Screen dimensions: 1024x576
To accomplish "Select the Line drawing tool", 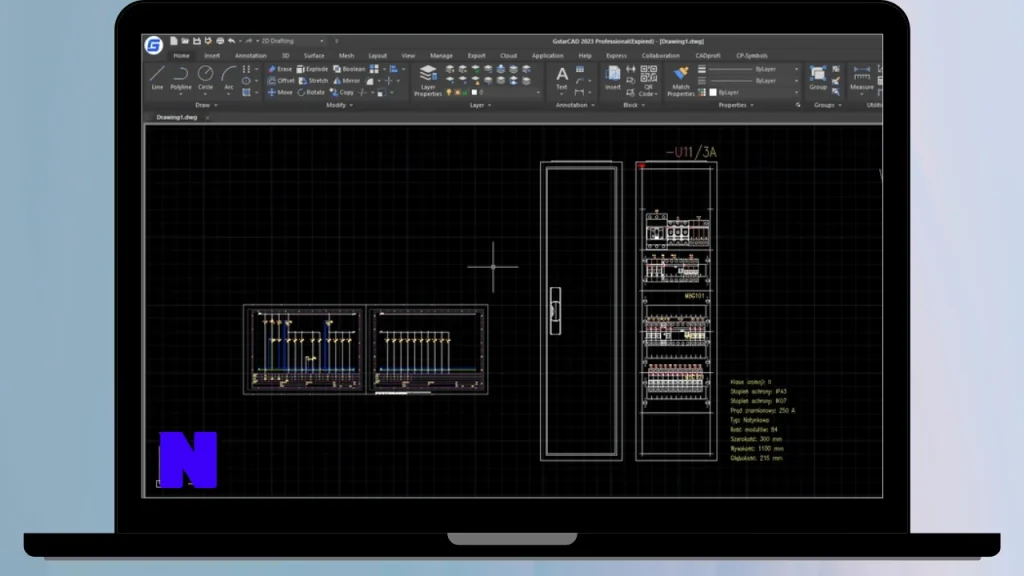I will coord(157,78).
